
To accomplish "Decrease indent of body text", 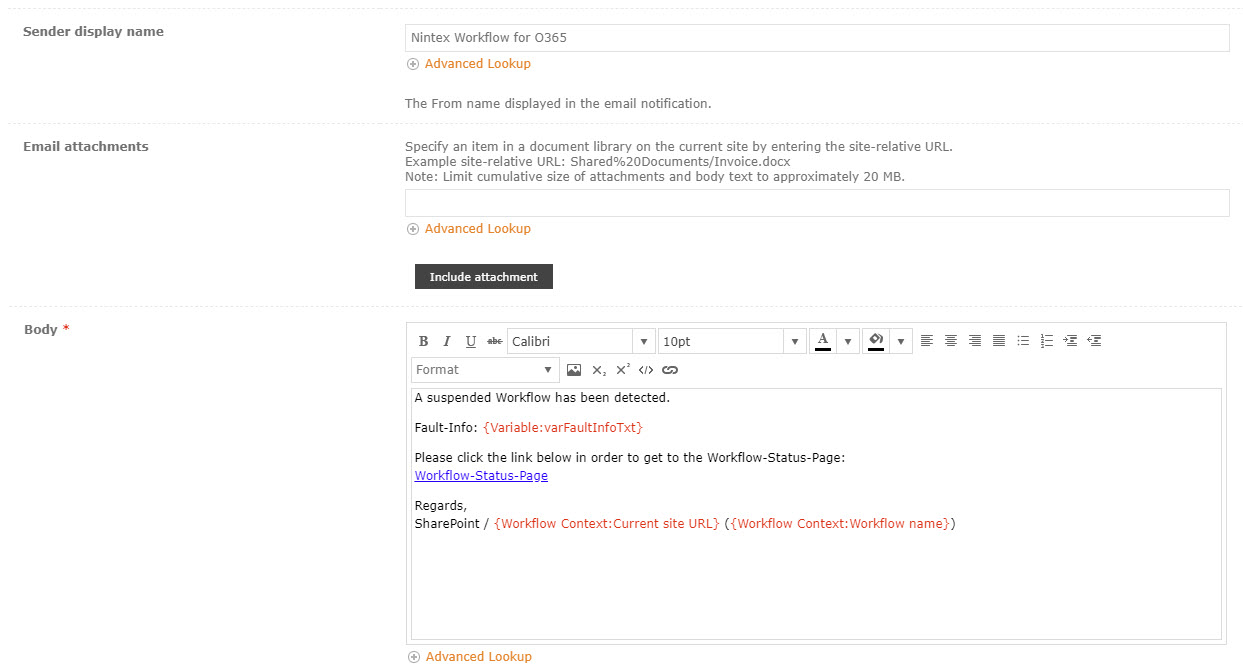I will (1095, 341).
